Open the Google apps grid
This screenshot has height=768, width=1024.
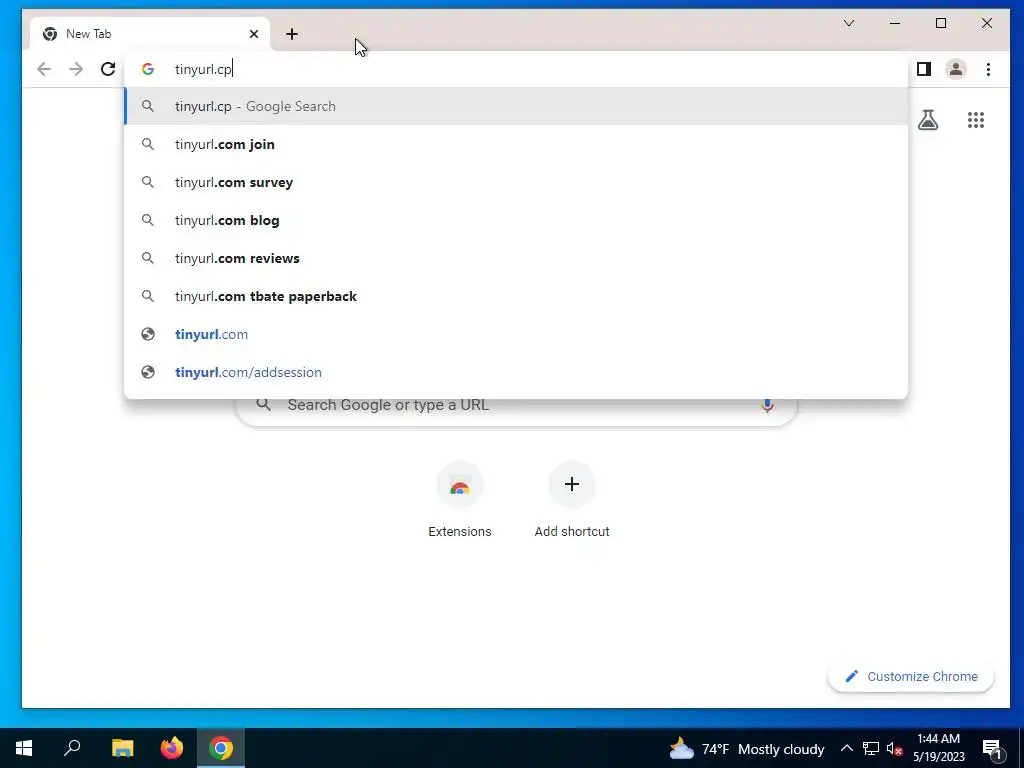pyautogui.click(x=976, y=120)
